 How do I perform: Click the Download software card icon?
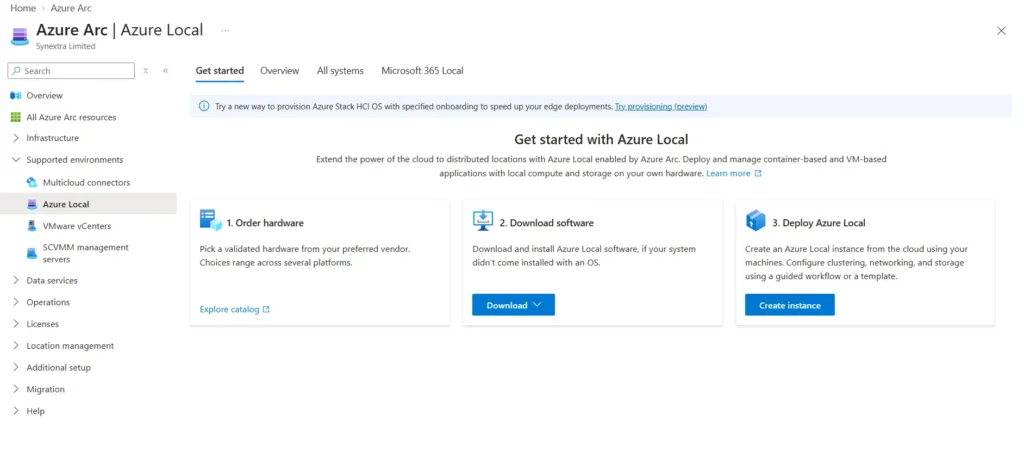483,220
